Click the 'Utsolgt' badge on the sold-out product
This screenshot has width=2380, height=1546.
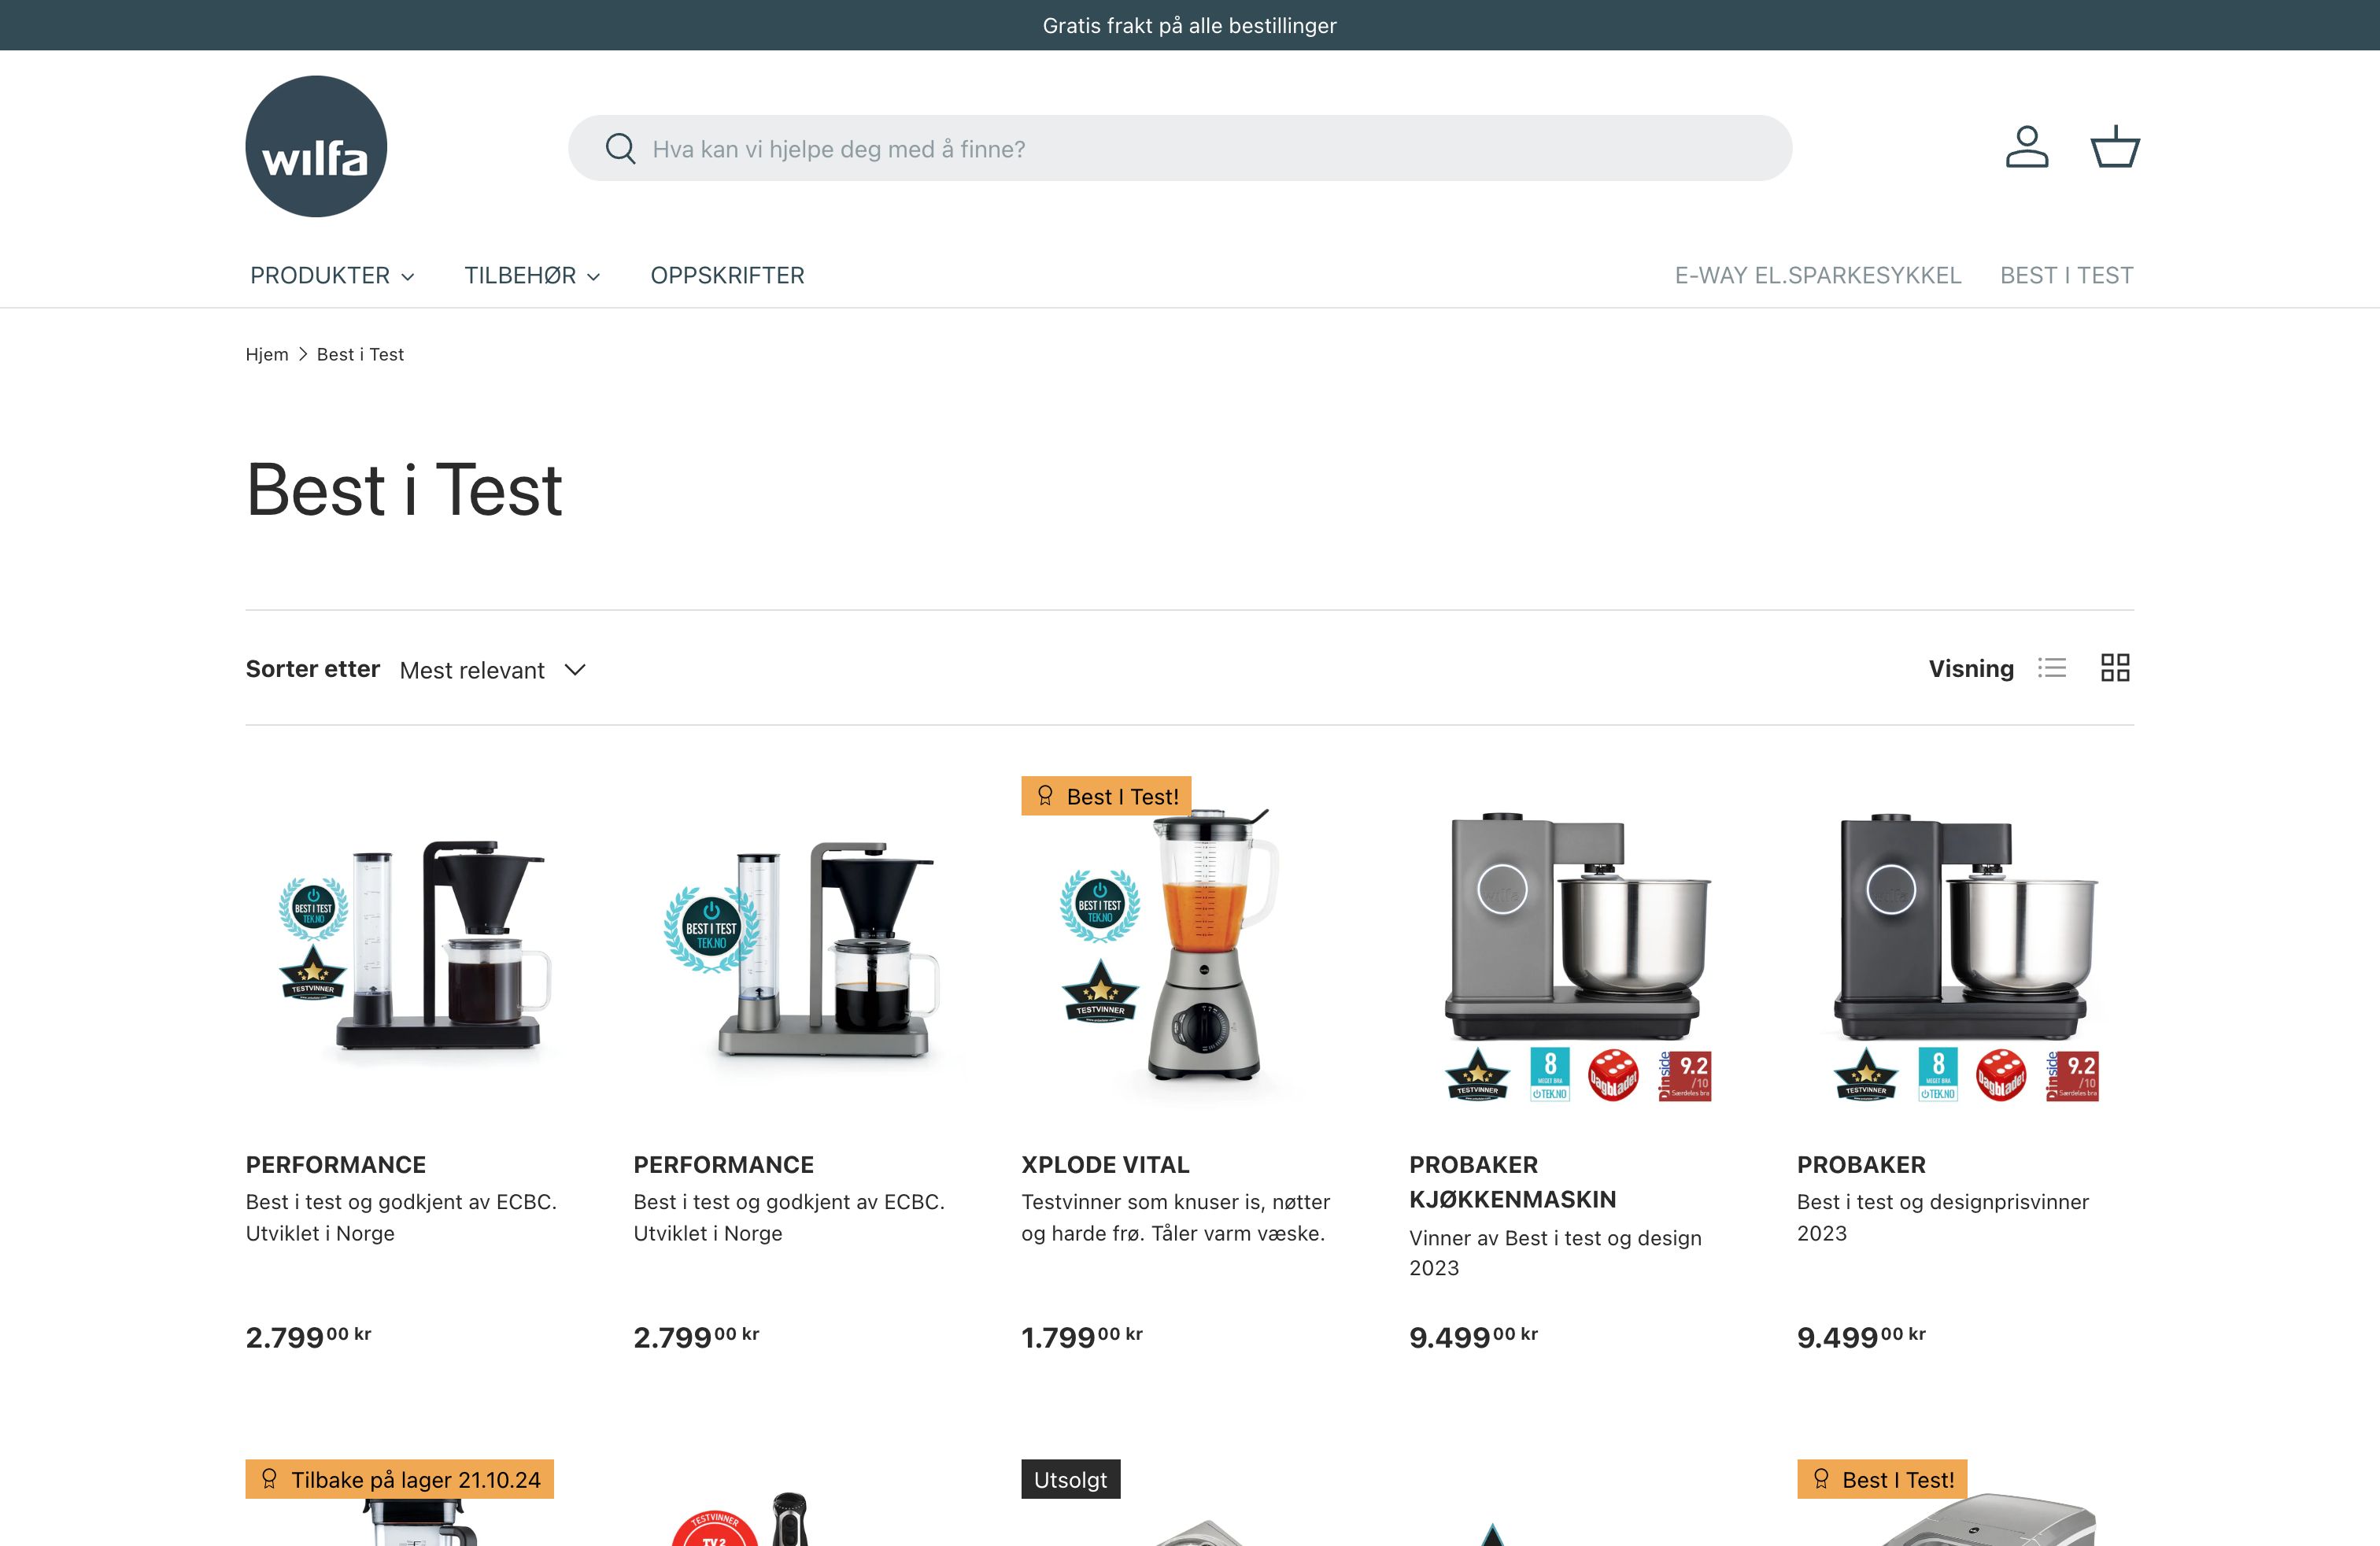pos(1070,1479)
